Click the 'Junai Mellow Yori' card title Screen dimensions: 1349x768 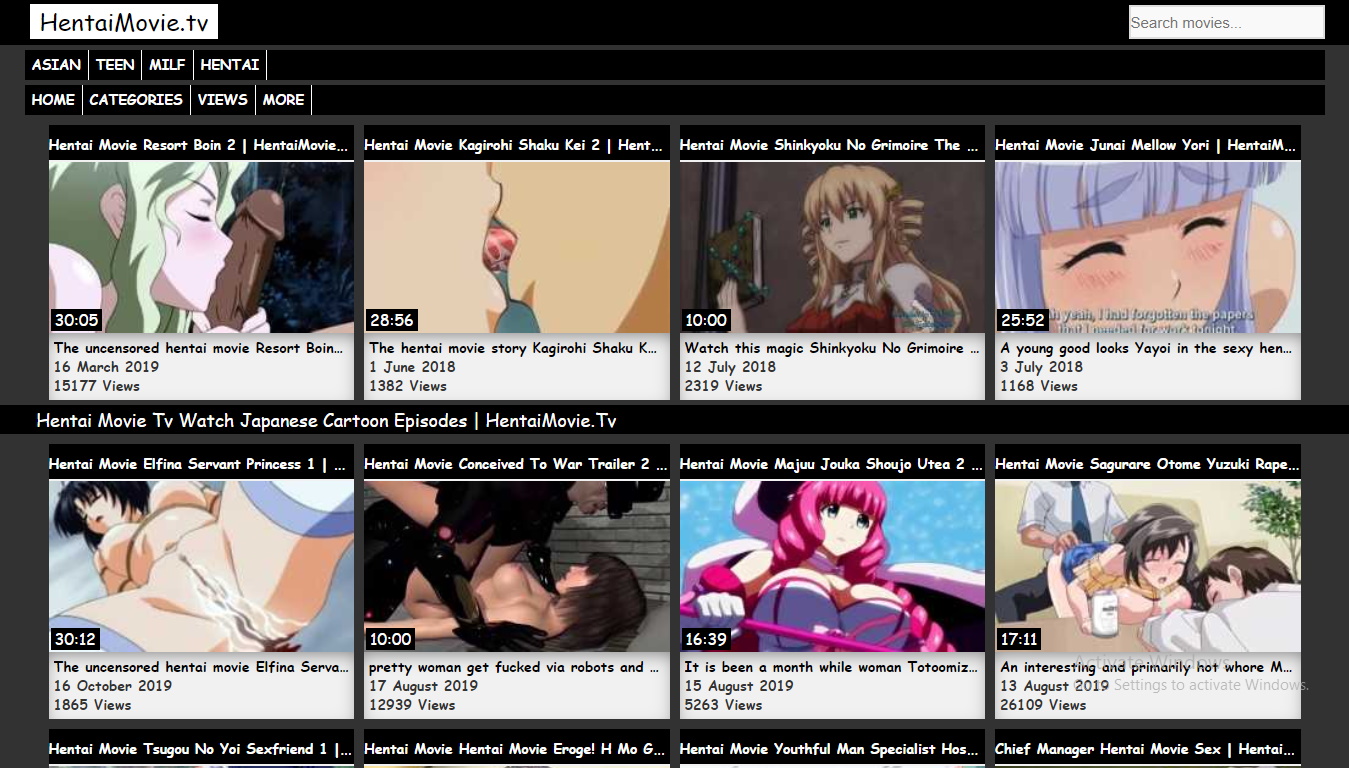(1148, 145)
